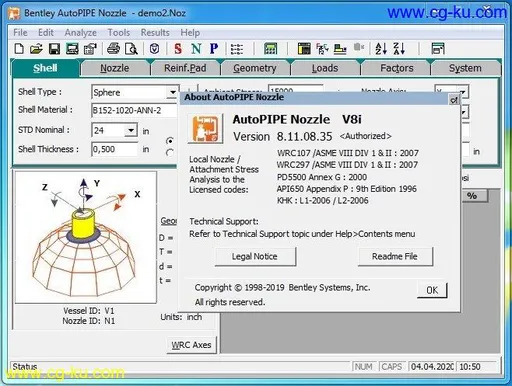Screen dimensions: 512x386
Task: Open the Help menu
Action: [190, 33]
